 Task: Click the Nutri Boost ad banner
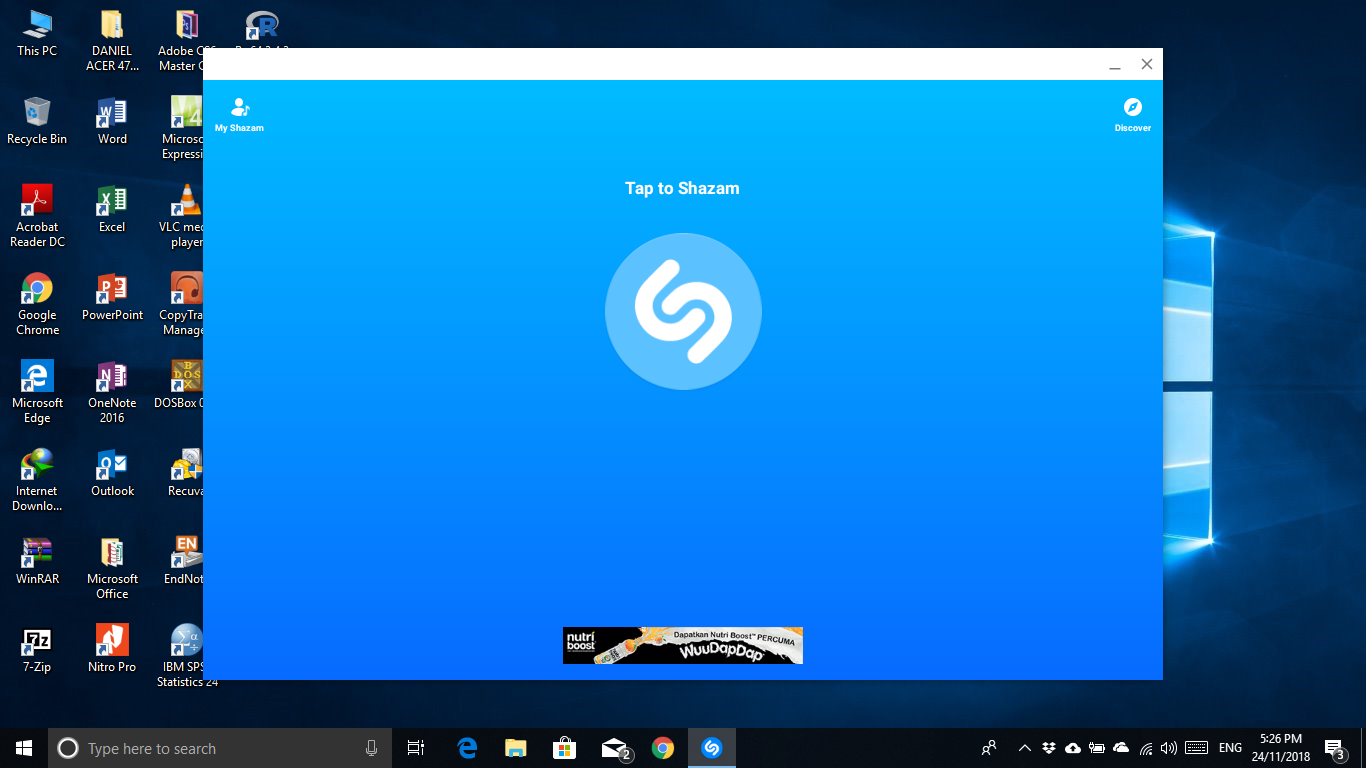[683, 645]
